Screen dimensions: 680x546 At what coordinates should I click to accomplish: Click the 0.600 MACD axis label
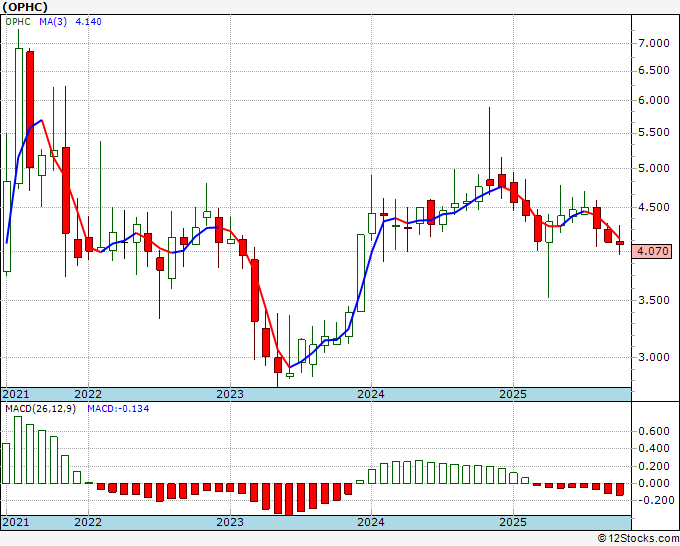pyautogui.click(x=654, y=431)
